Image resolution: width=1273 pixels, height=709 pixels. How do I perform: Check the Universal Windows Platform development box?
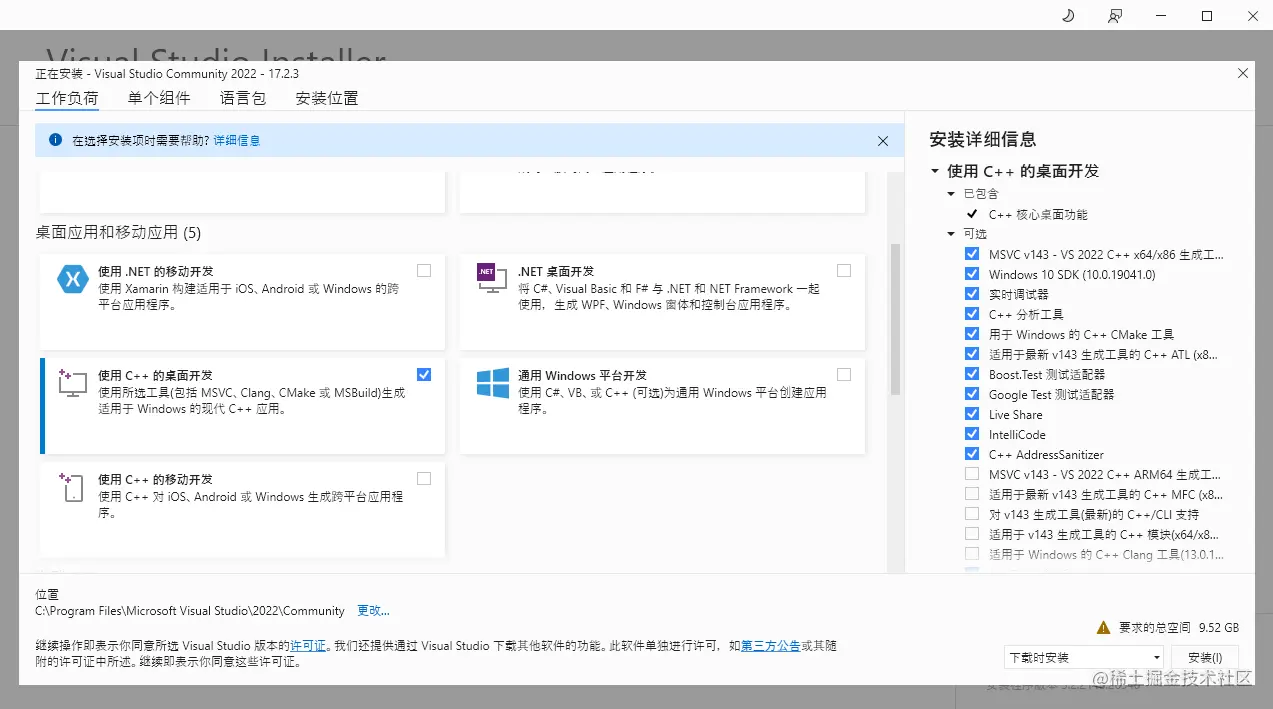coord(844,374)
